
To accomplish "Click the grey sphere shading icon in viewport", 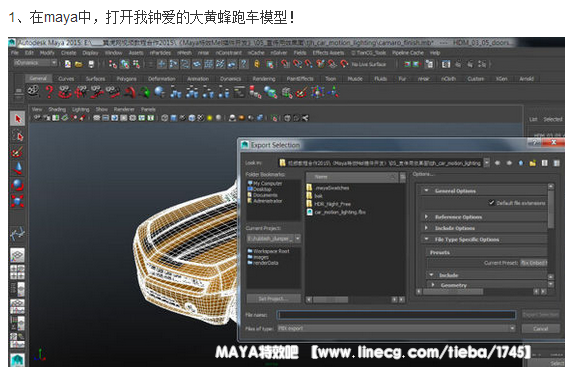I will [218, 118].
